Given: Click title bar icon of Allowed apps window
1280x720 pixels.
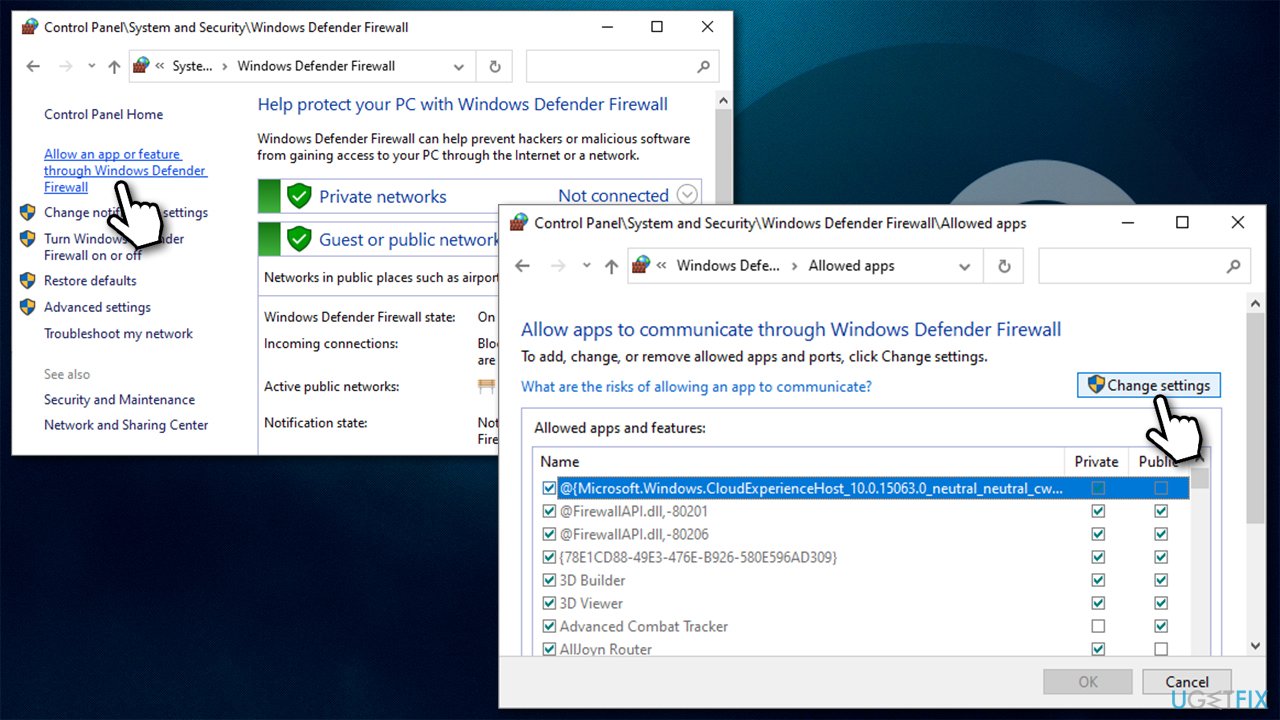Looking at the screenshot, I should tap(519, 223).
